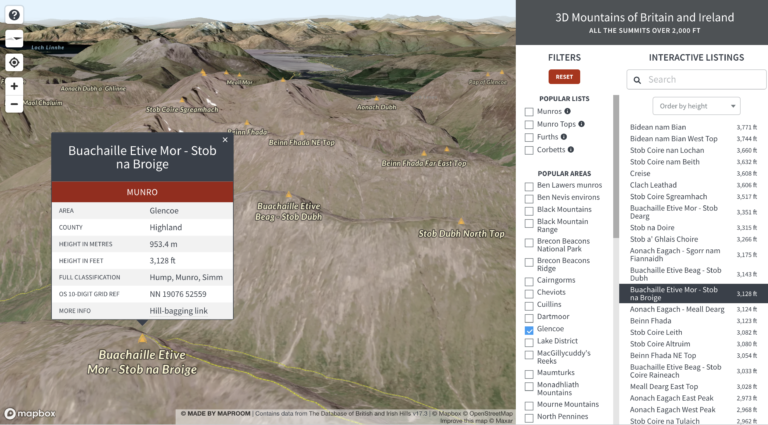
Task: Open the help question mark button
Action: [14, 15]
